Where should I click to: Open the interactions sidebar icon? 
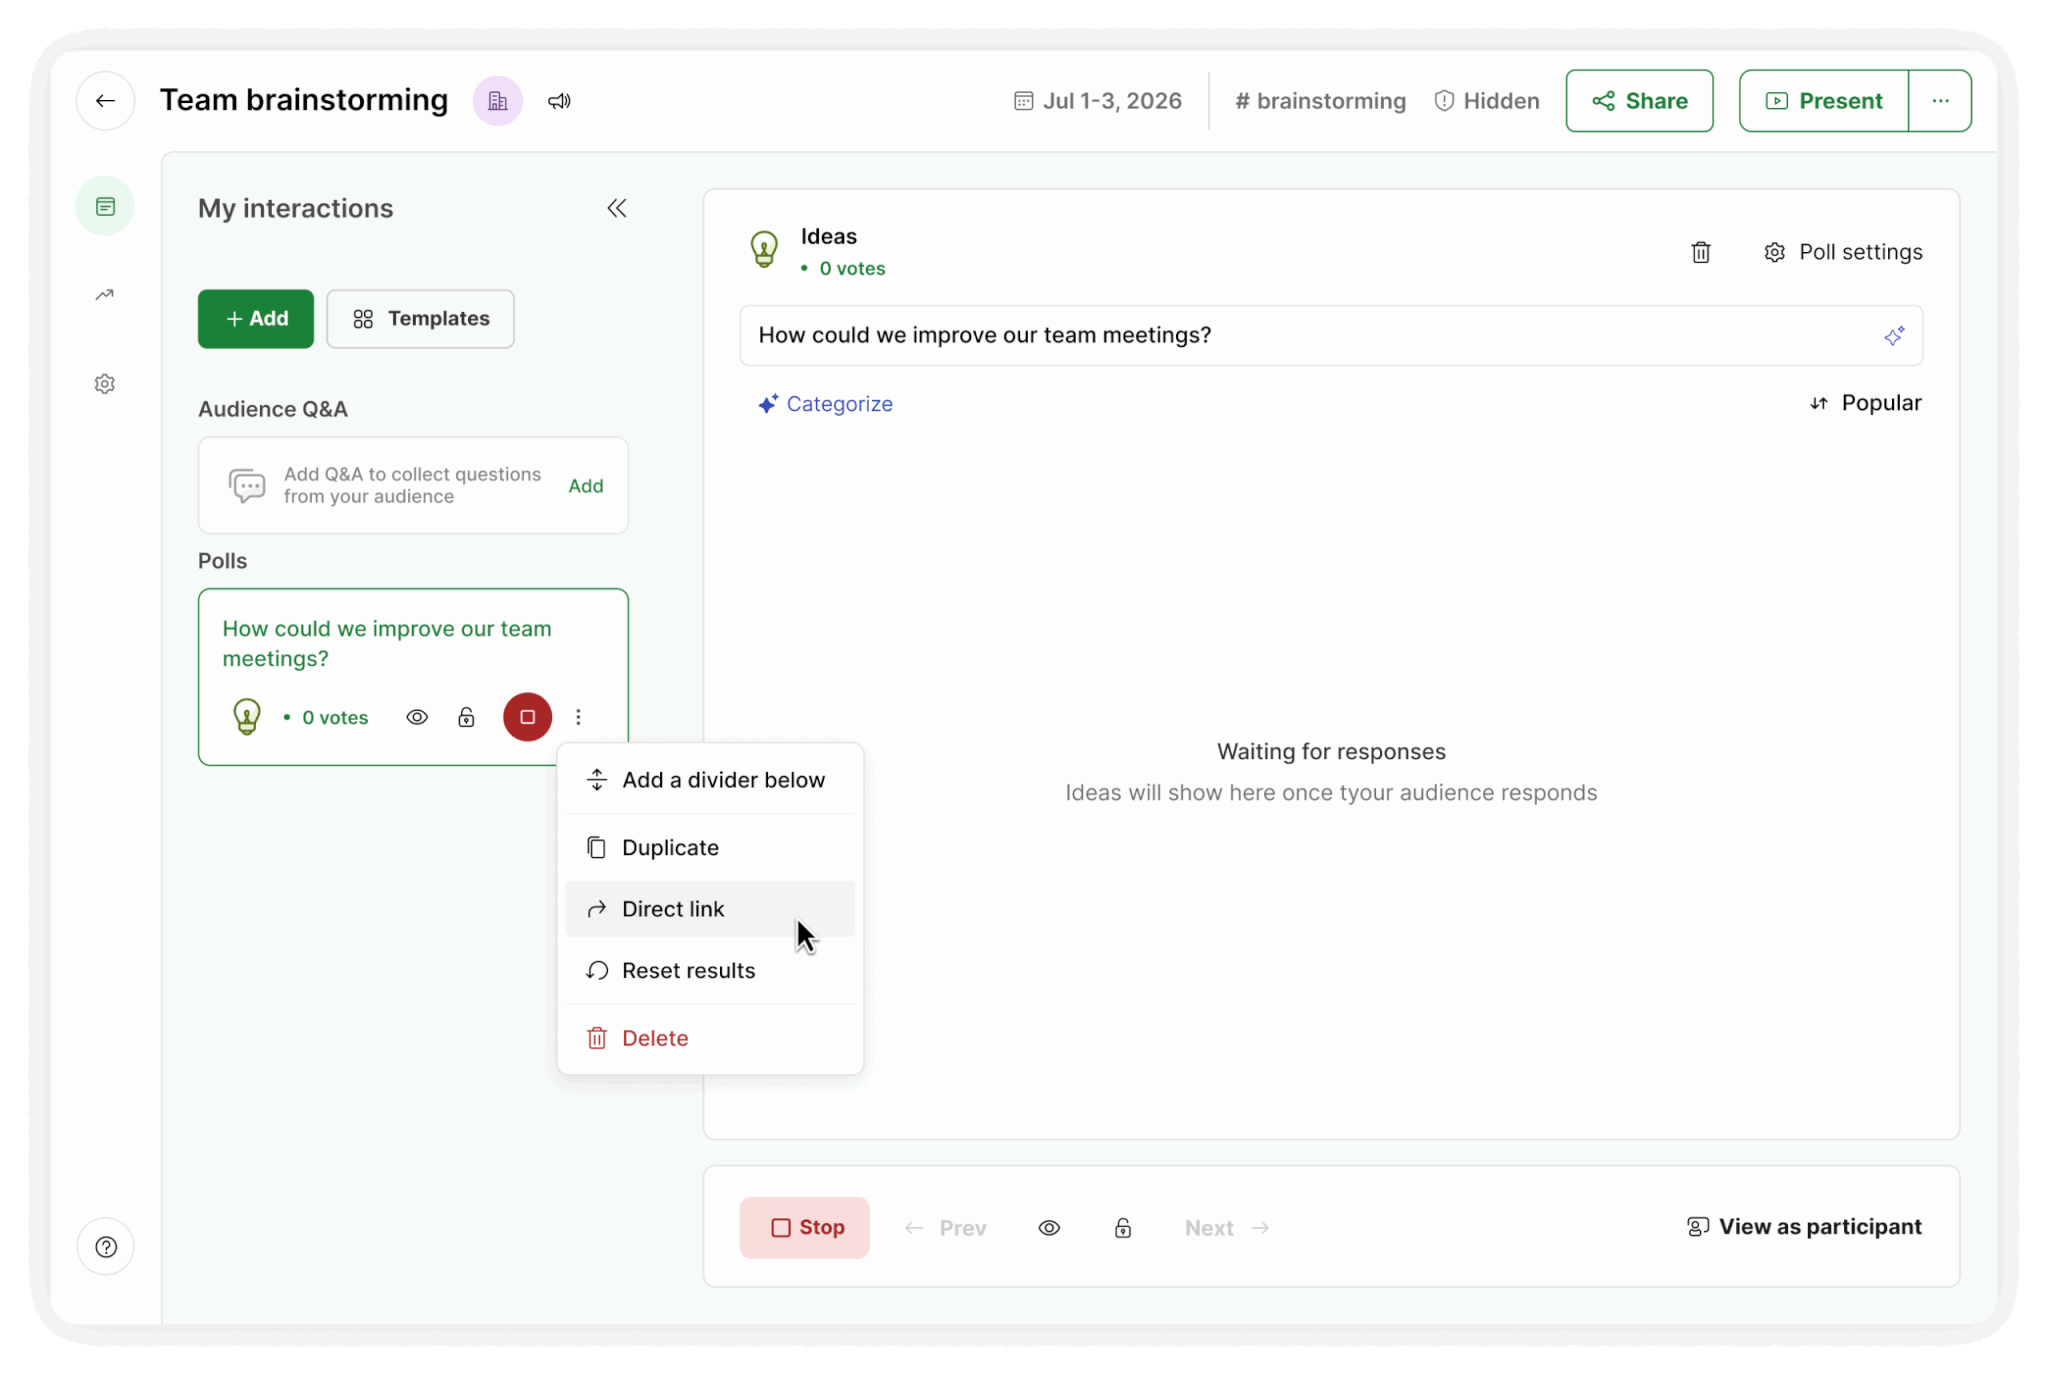click(x=105, y=206)
